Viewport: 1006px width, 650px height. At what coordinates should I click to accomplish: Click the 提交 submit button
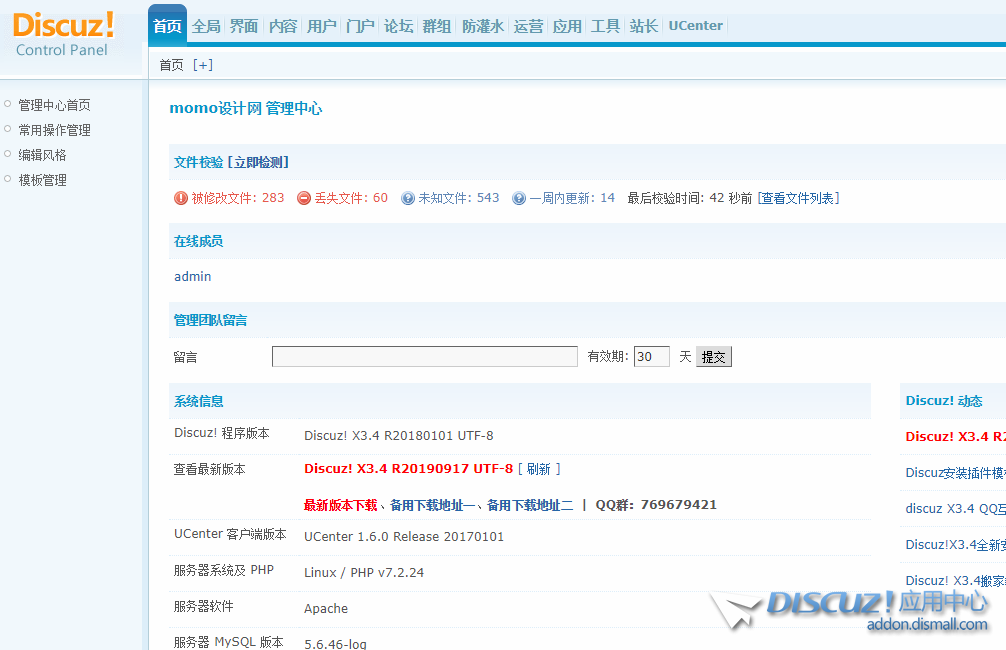point(714,357)
